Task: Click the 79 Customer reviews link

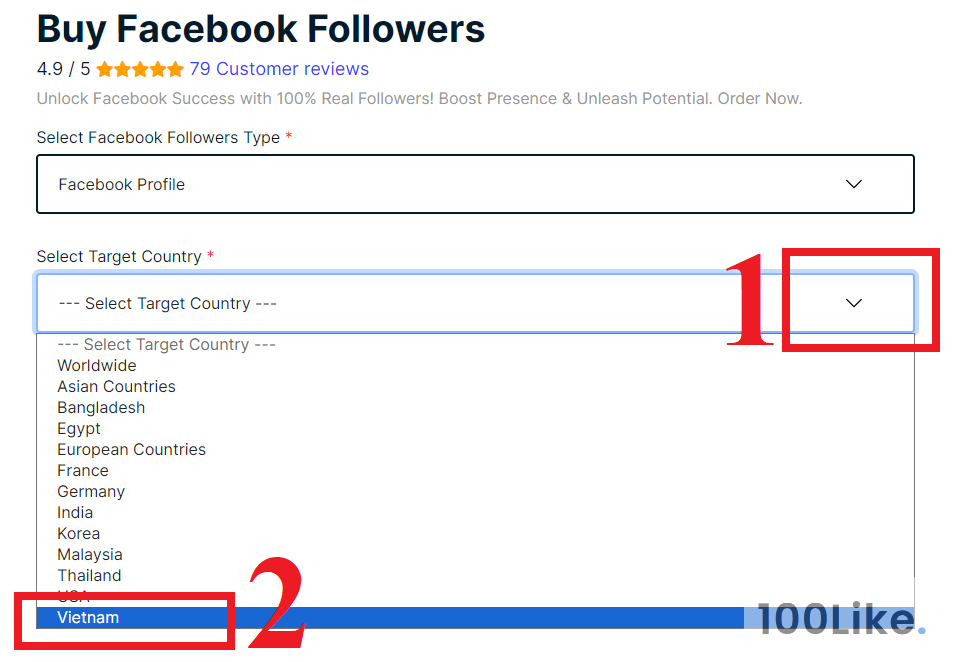Action: [279, 69]
